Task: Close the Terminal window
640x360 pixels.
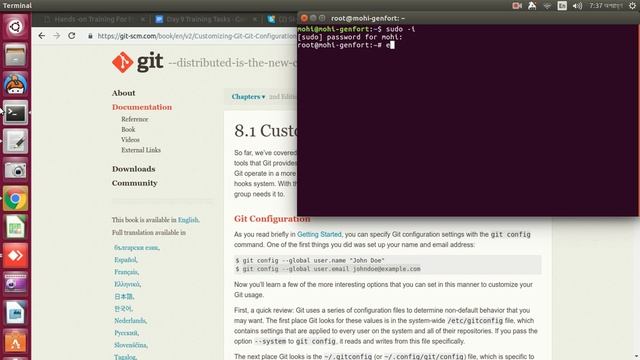Action: (304, 18)
